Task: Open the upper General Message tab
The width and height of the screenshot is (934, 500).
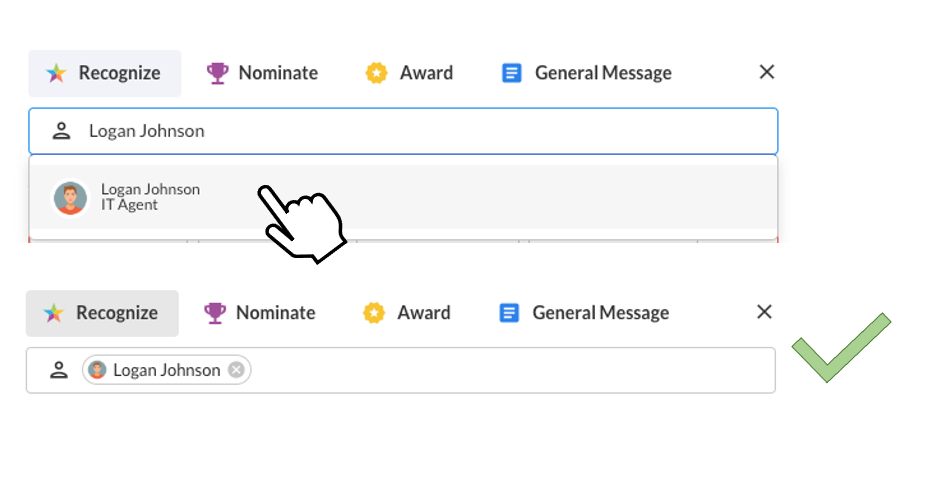Action: coord(587,73)
